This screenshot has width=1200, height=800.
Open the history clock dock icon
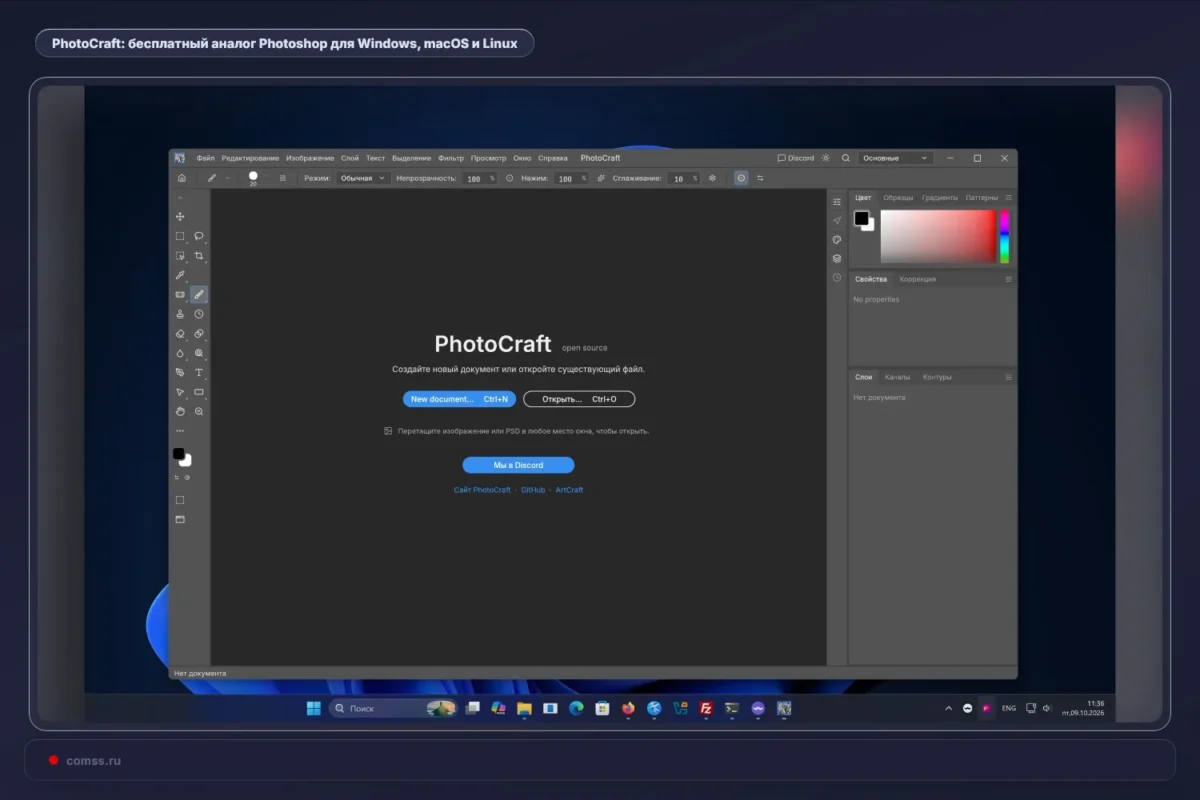click(837, 277)
